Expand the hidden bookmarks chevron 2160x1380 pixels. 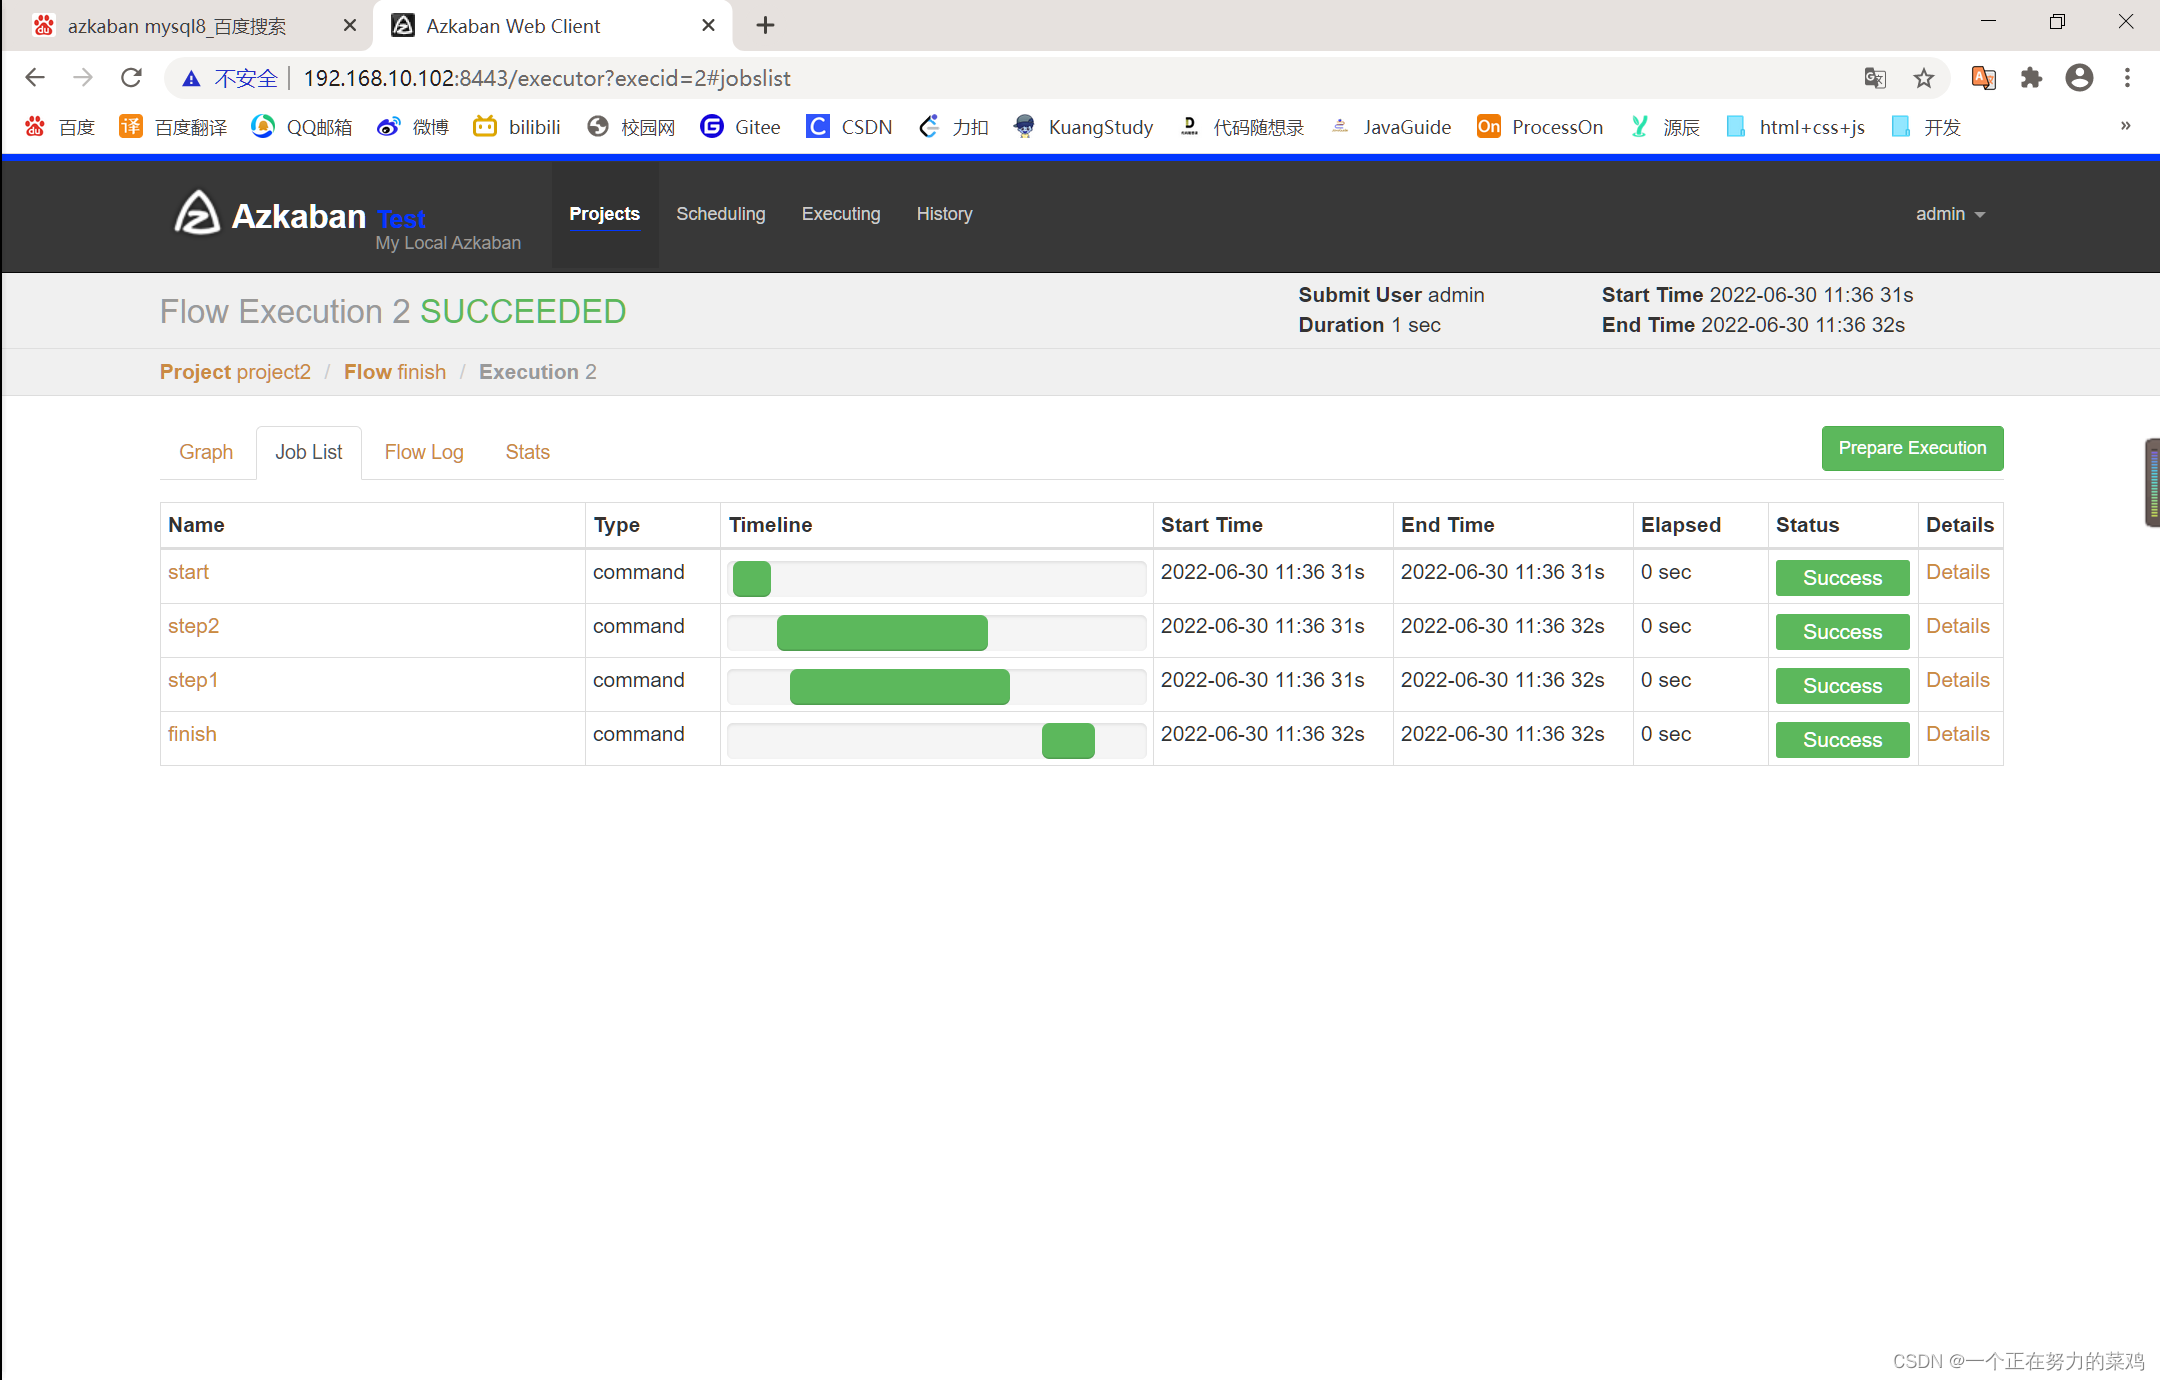click(x=2126, y=126)
